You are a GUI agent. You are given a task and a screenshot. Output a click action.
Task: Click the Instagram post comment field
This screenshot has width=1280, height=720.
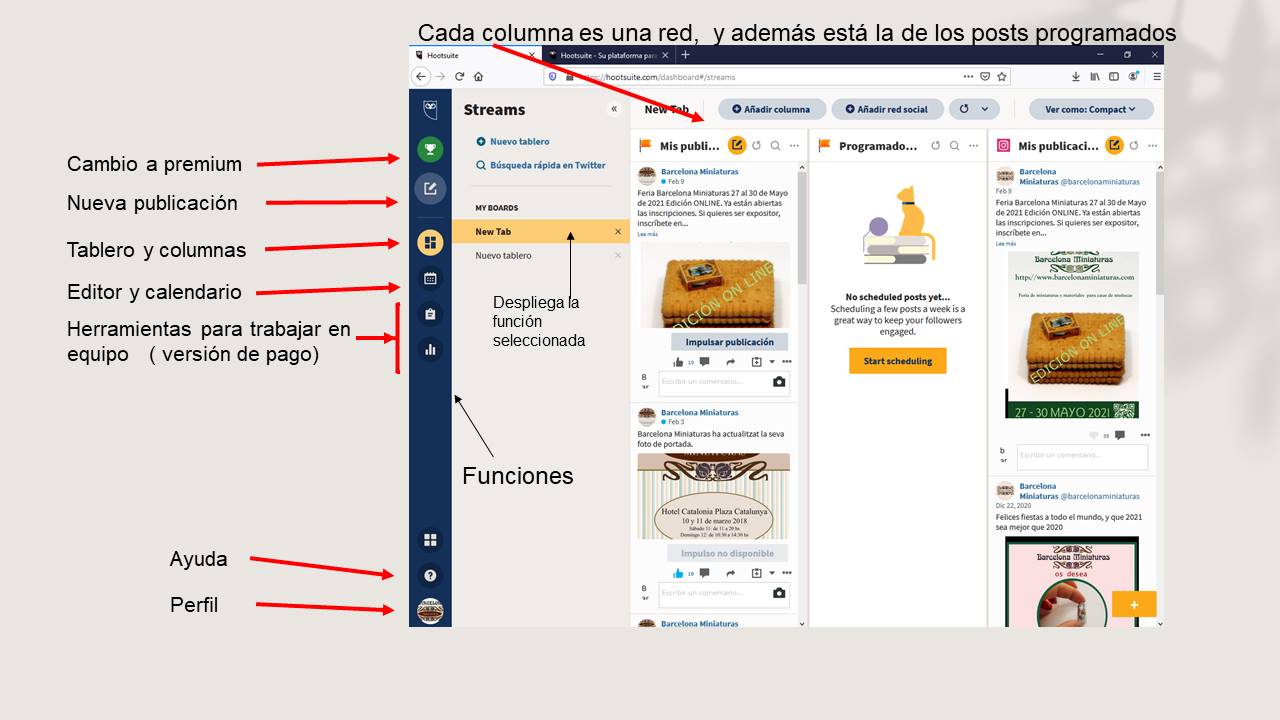(1083, 457)
